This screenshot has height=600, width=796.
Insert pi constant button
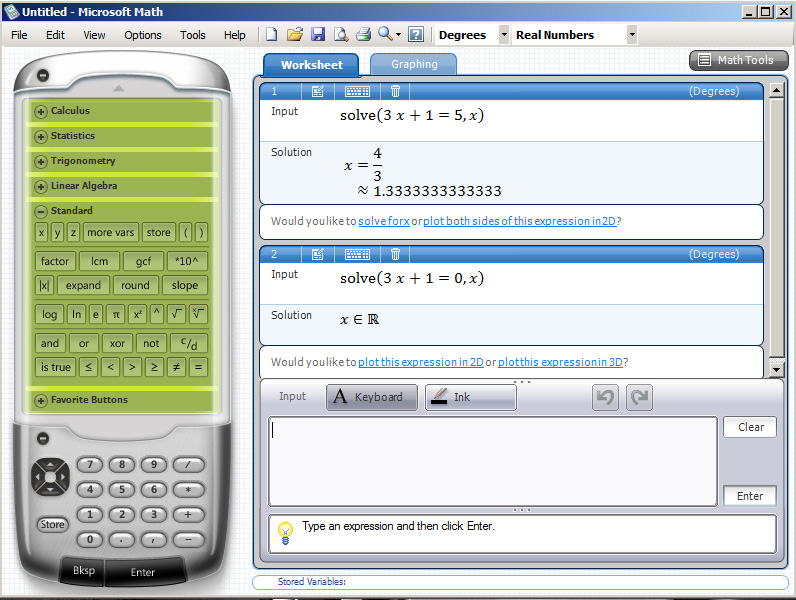click(116, 314)
